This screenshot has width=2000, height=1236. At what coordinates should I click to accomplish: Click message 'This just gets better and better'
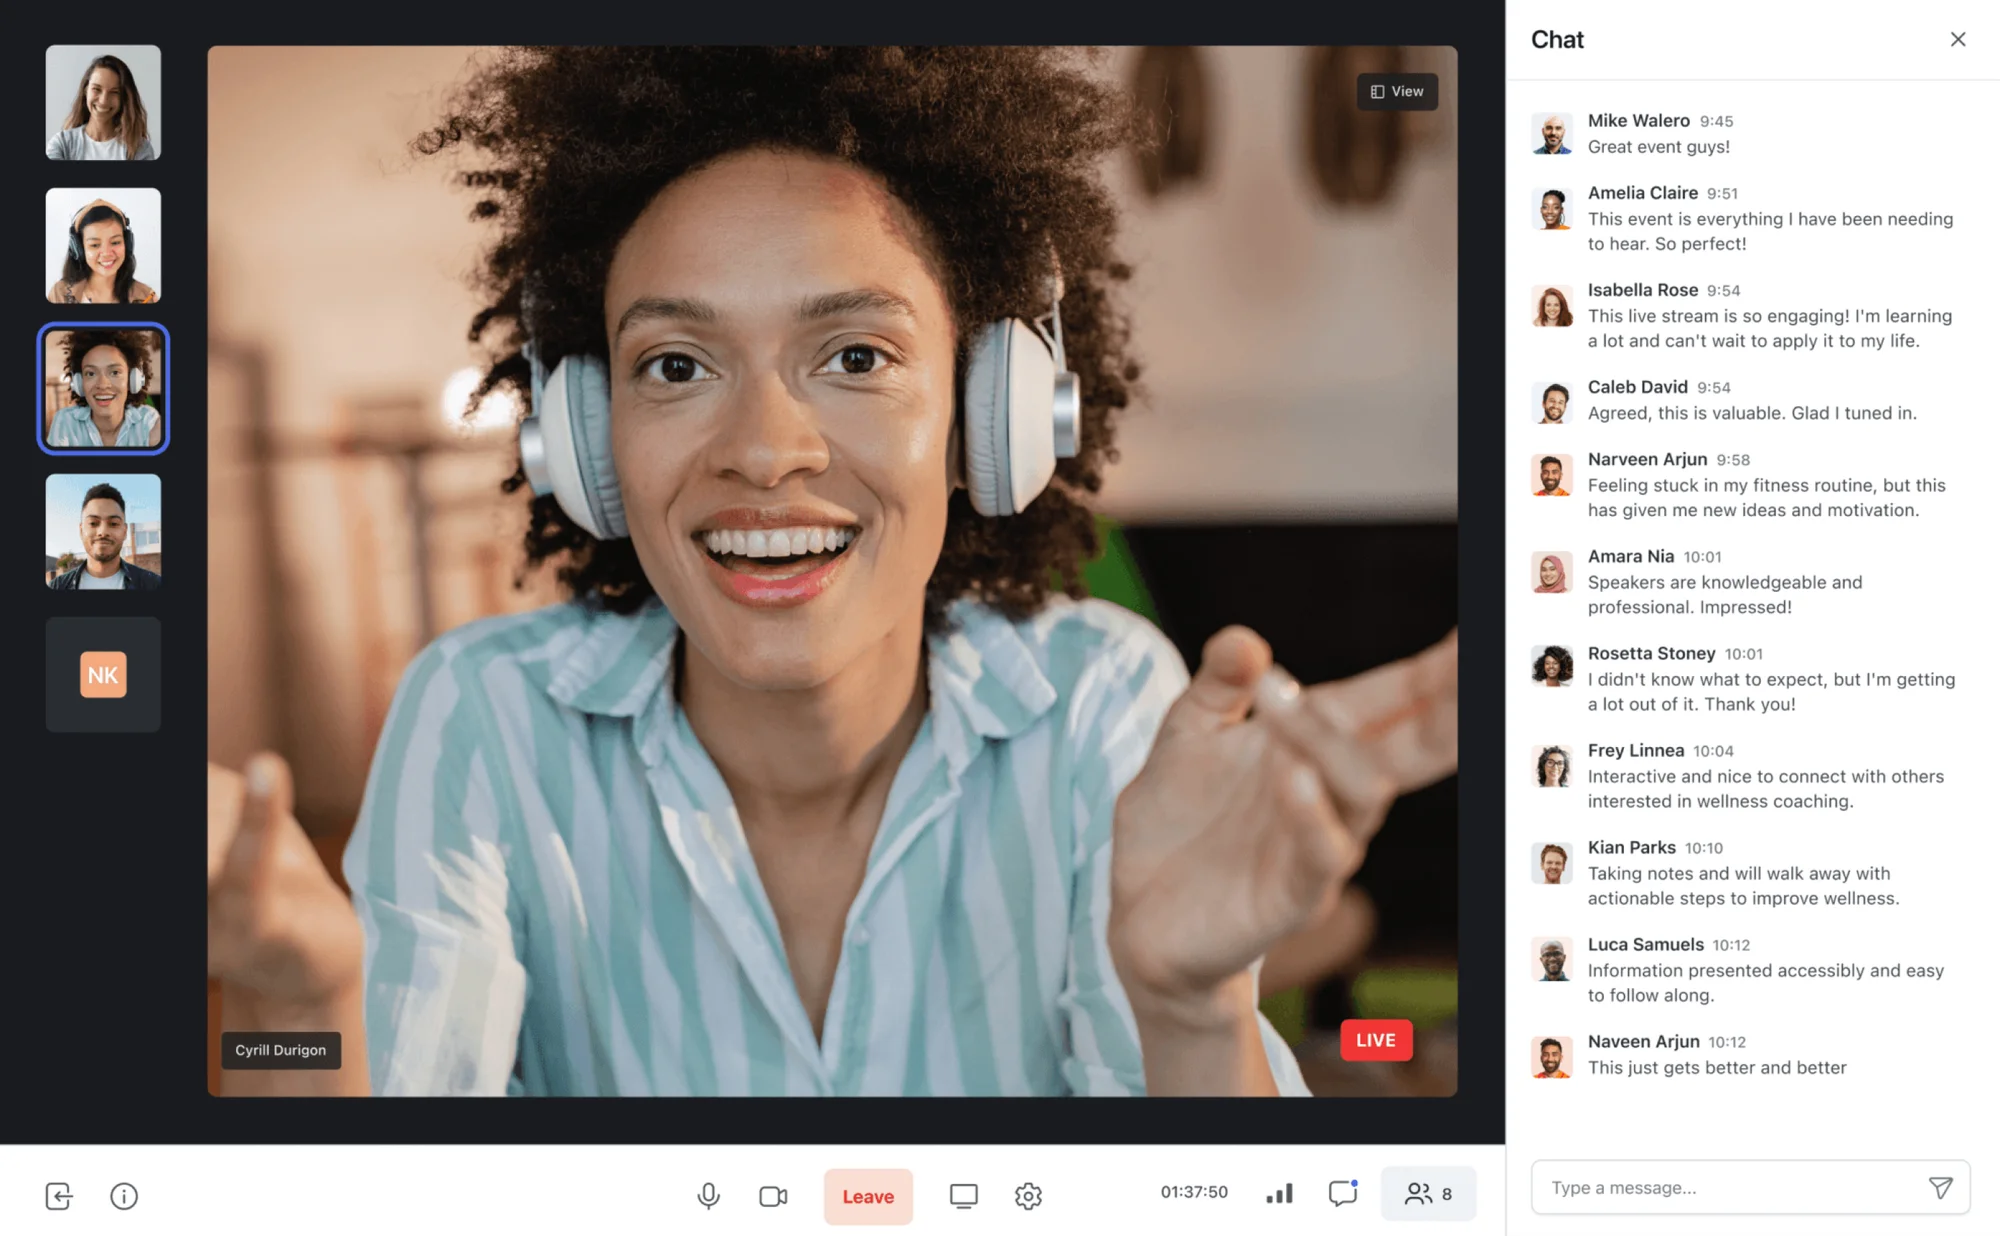click(x=1717, y=1067)
